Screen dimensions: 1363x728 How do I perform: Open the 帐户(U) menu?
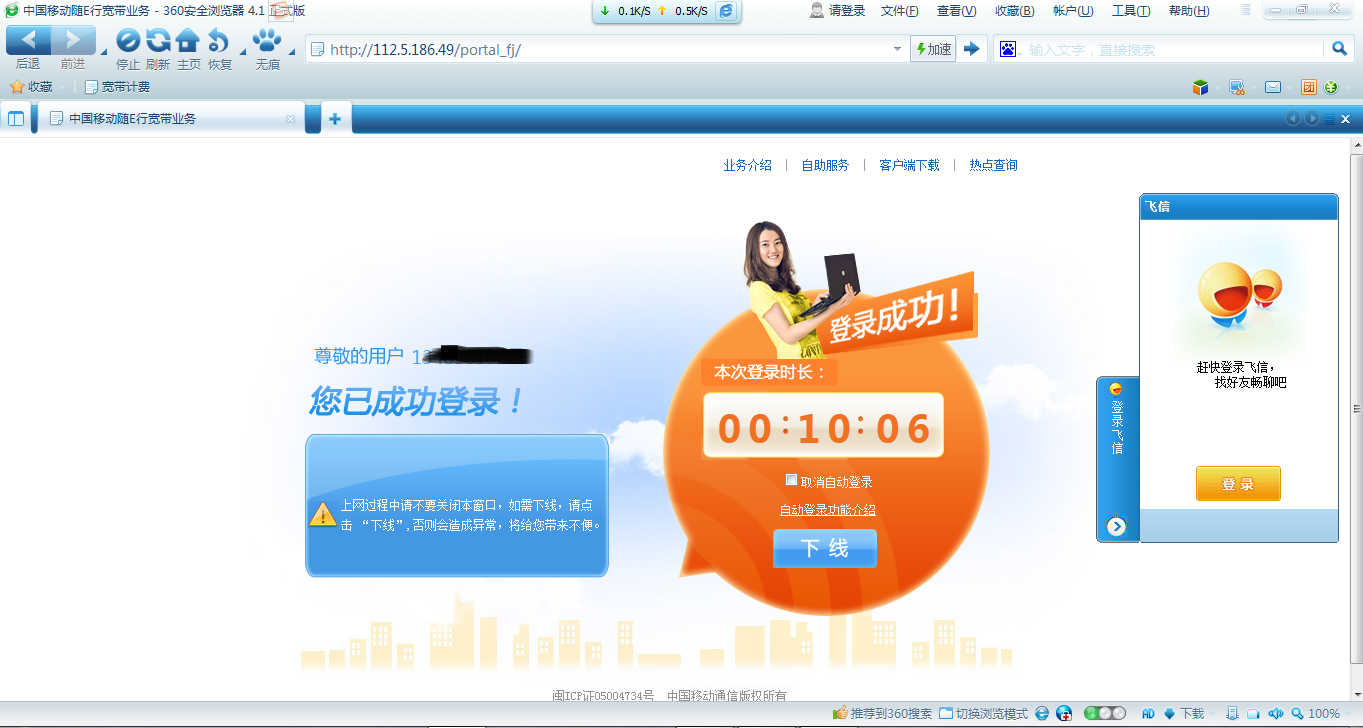pos(1072,11)
